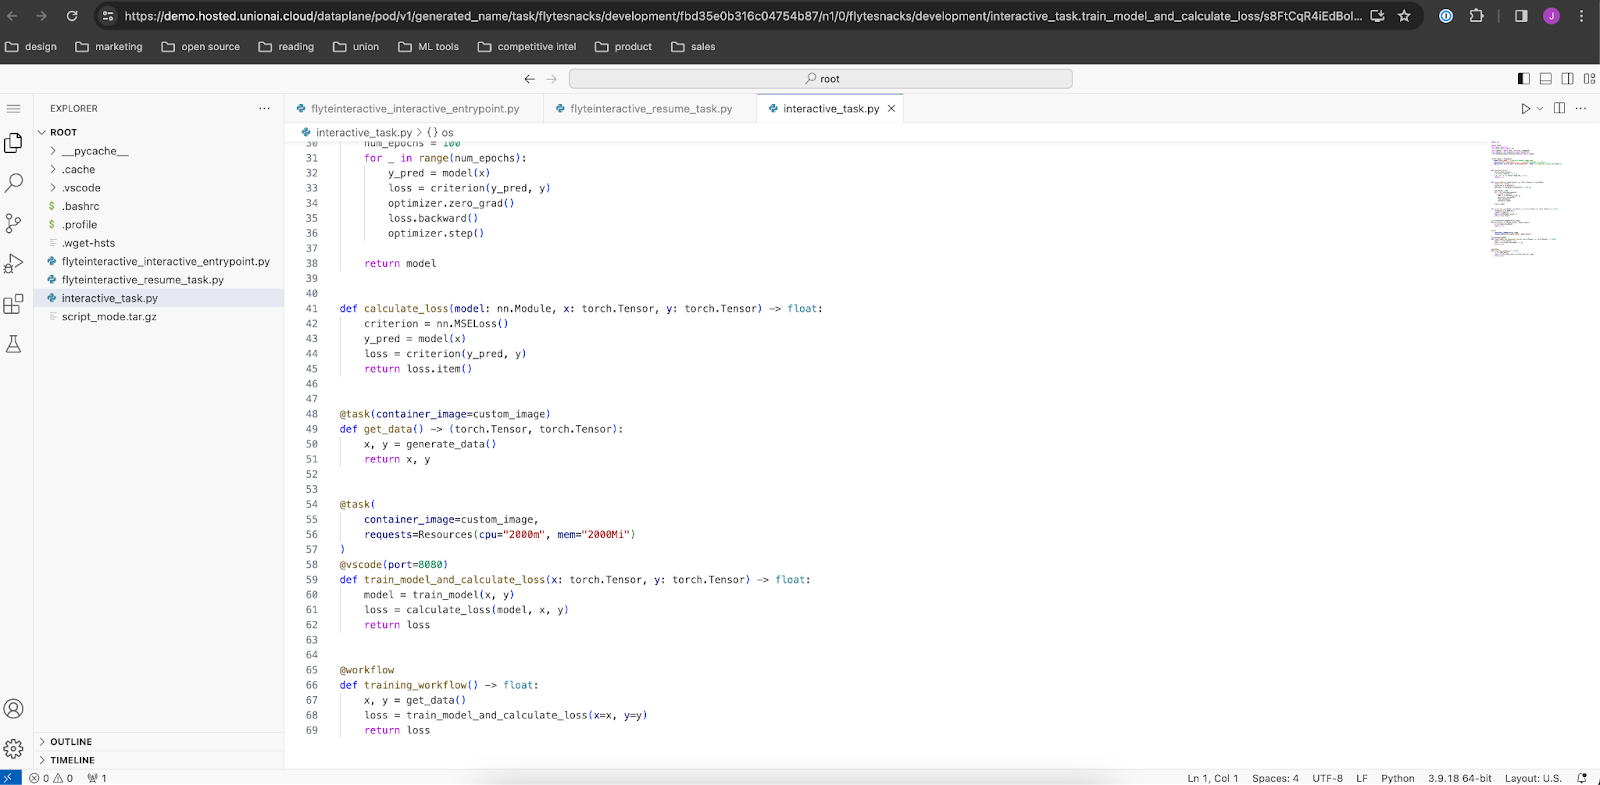This screenshot has height=785, width=1600.
Task: Open the browser Extensions puzzle icon
Action: (1477, 16)
